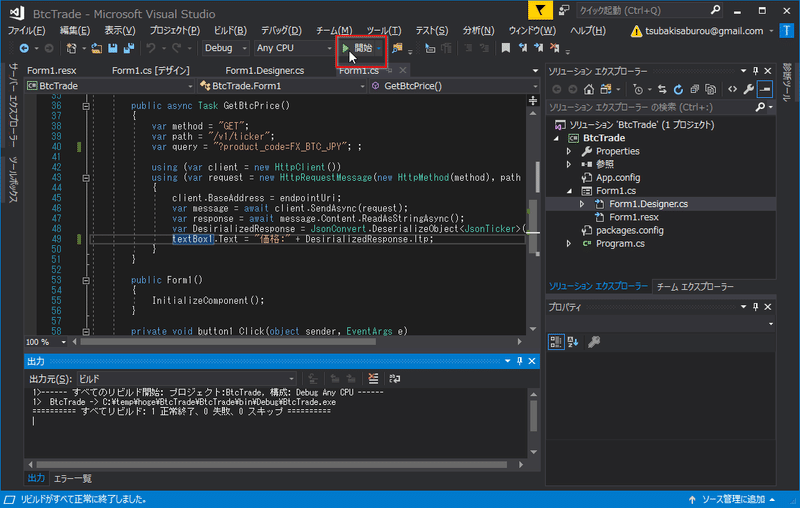Collapse the using block outline at line 43
This screenshot has width=800, height=508.
(86, 178)
